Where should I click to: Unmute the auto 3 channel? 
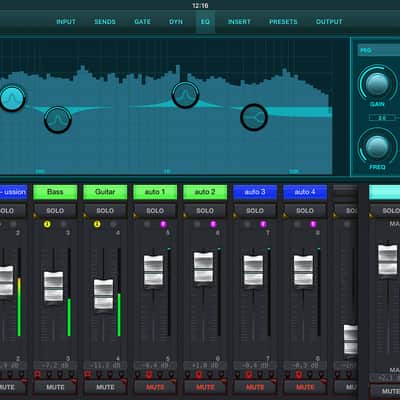click(x=255, y=387)
